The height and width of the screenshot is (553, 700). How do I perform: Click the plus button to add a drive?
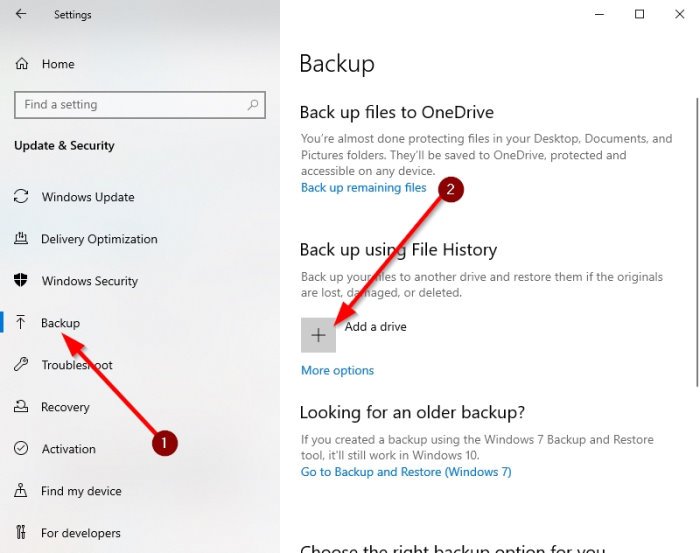click(x=318, y=335)
